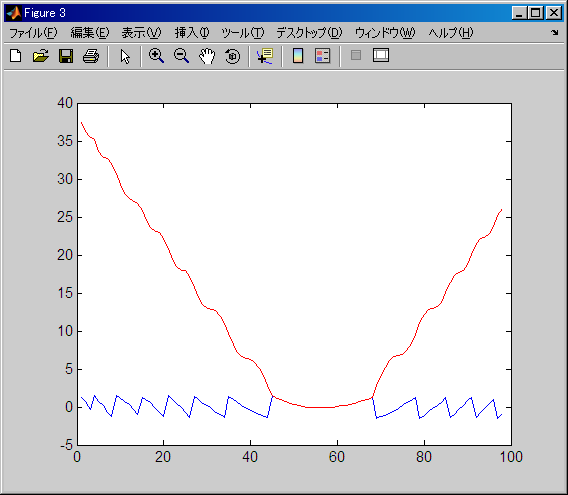Select the Zoom Out magnifier tool
Viewport: 568px width, 495px height.
[x=181, y=56]
